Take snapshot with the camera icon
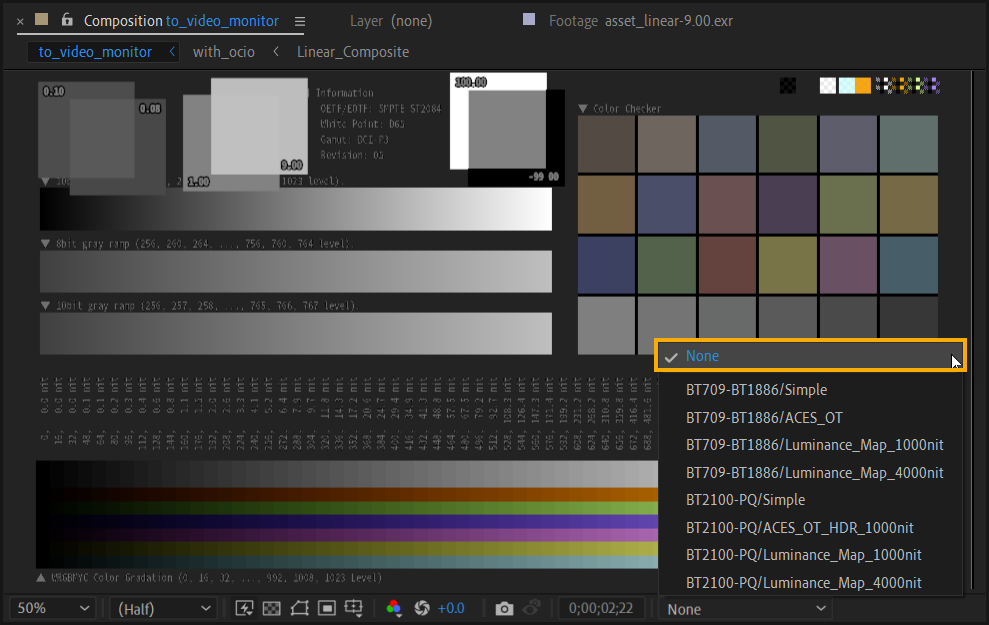The height and width of the screenshot is (625, 989). [504, 609]
